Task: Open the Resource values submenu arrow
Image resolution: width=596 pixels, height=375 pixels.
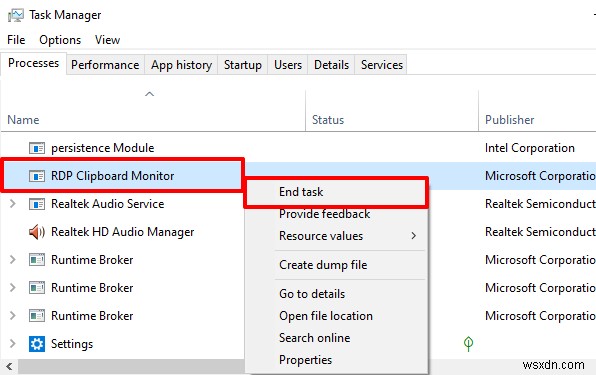Action: tap(414, 236)
